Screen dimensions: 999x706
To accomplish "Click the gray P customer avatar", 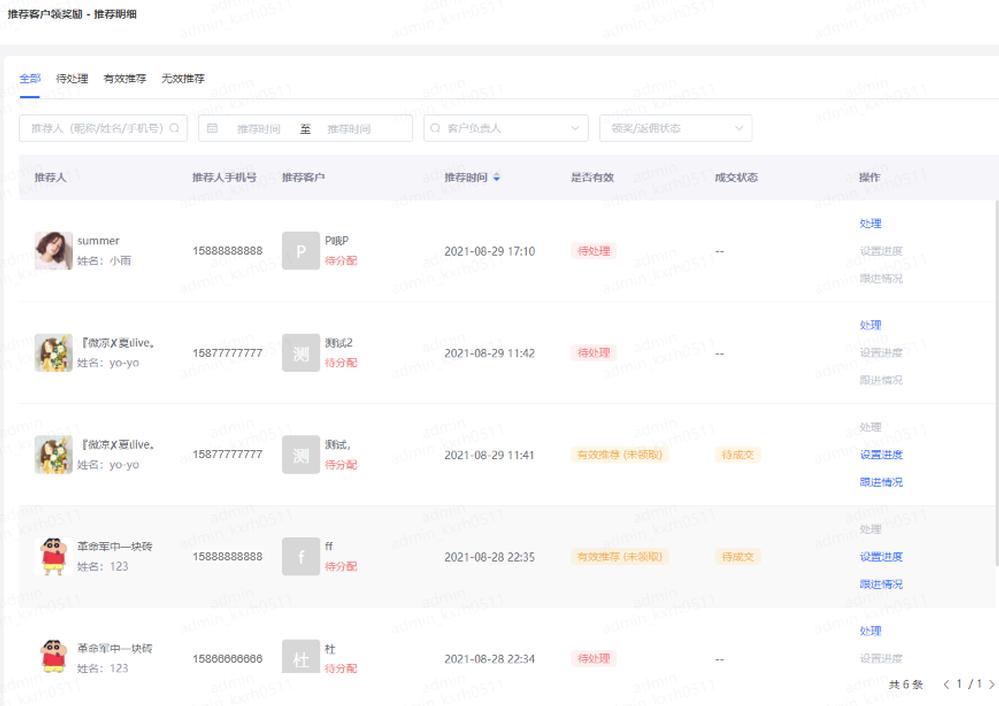I will pyautogui.click(x=301, y=251).
